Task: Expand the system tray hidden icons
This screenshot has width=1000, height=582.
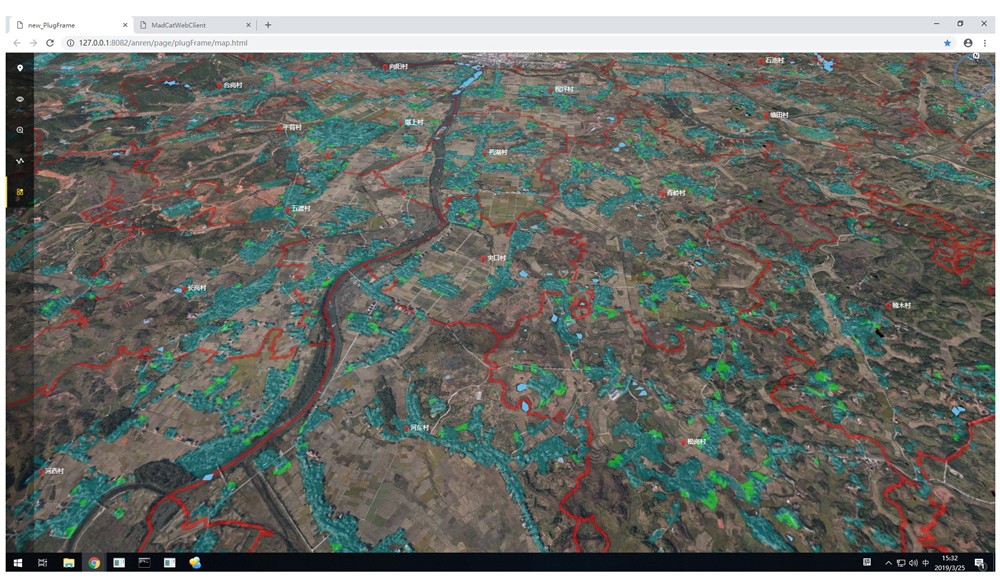Action: 888,563
